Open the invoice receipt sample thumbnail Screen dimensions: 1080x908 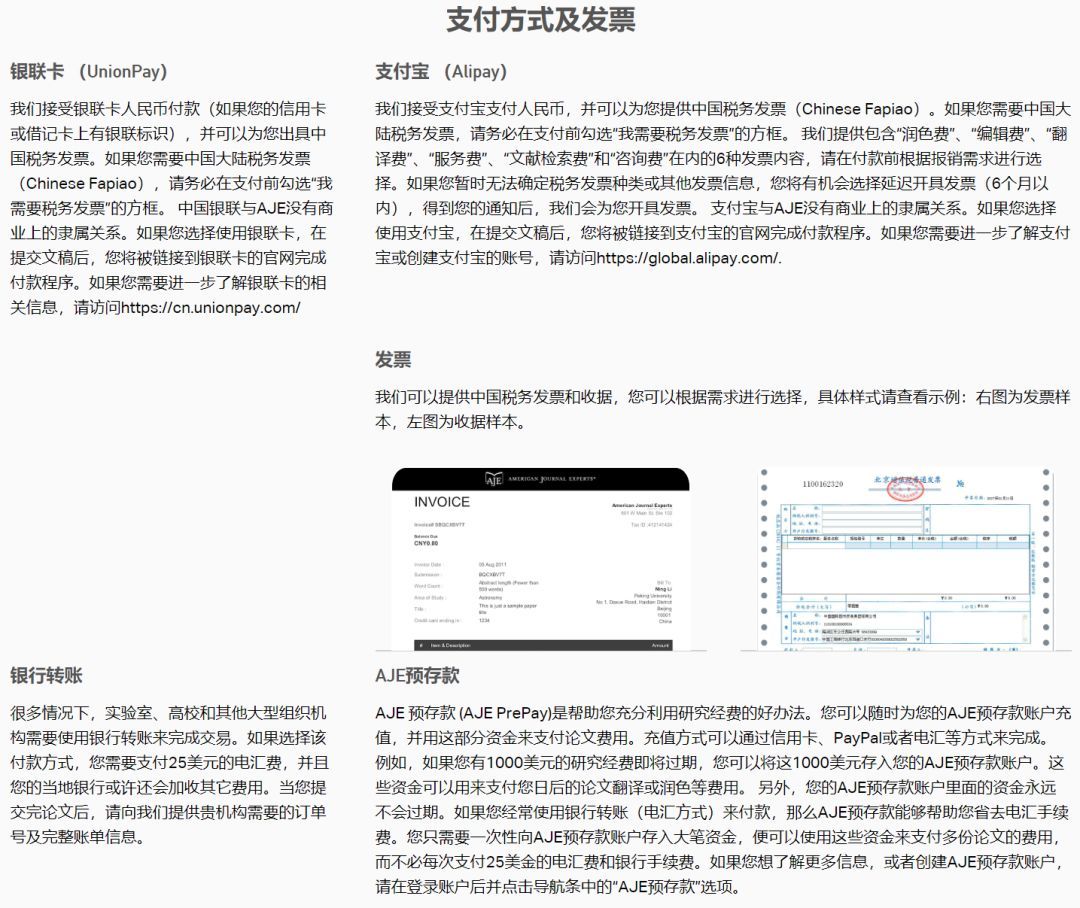[x=541, y=559]
